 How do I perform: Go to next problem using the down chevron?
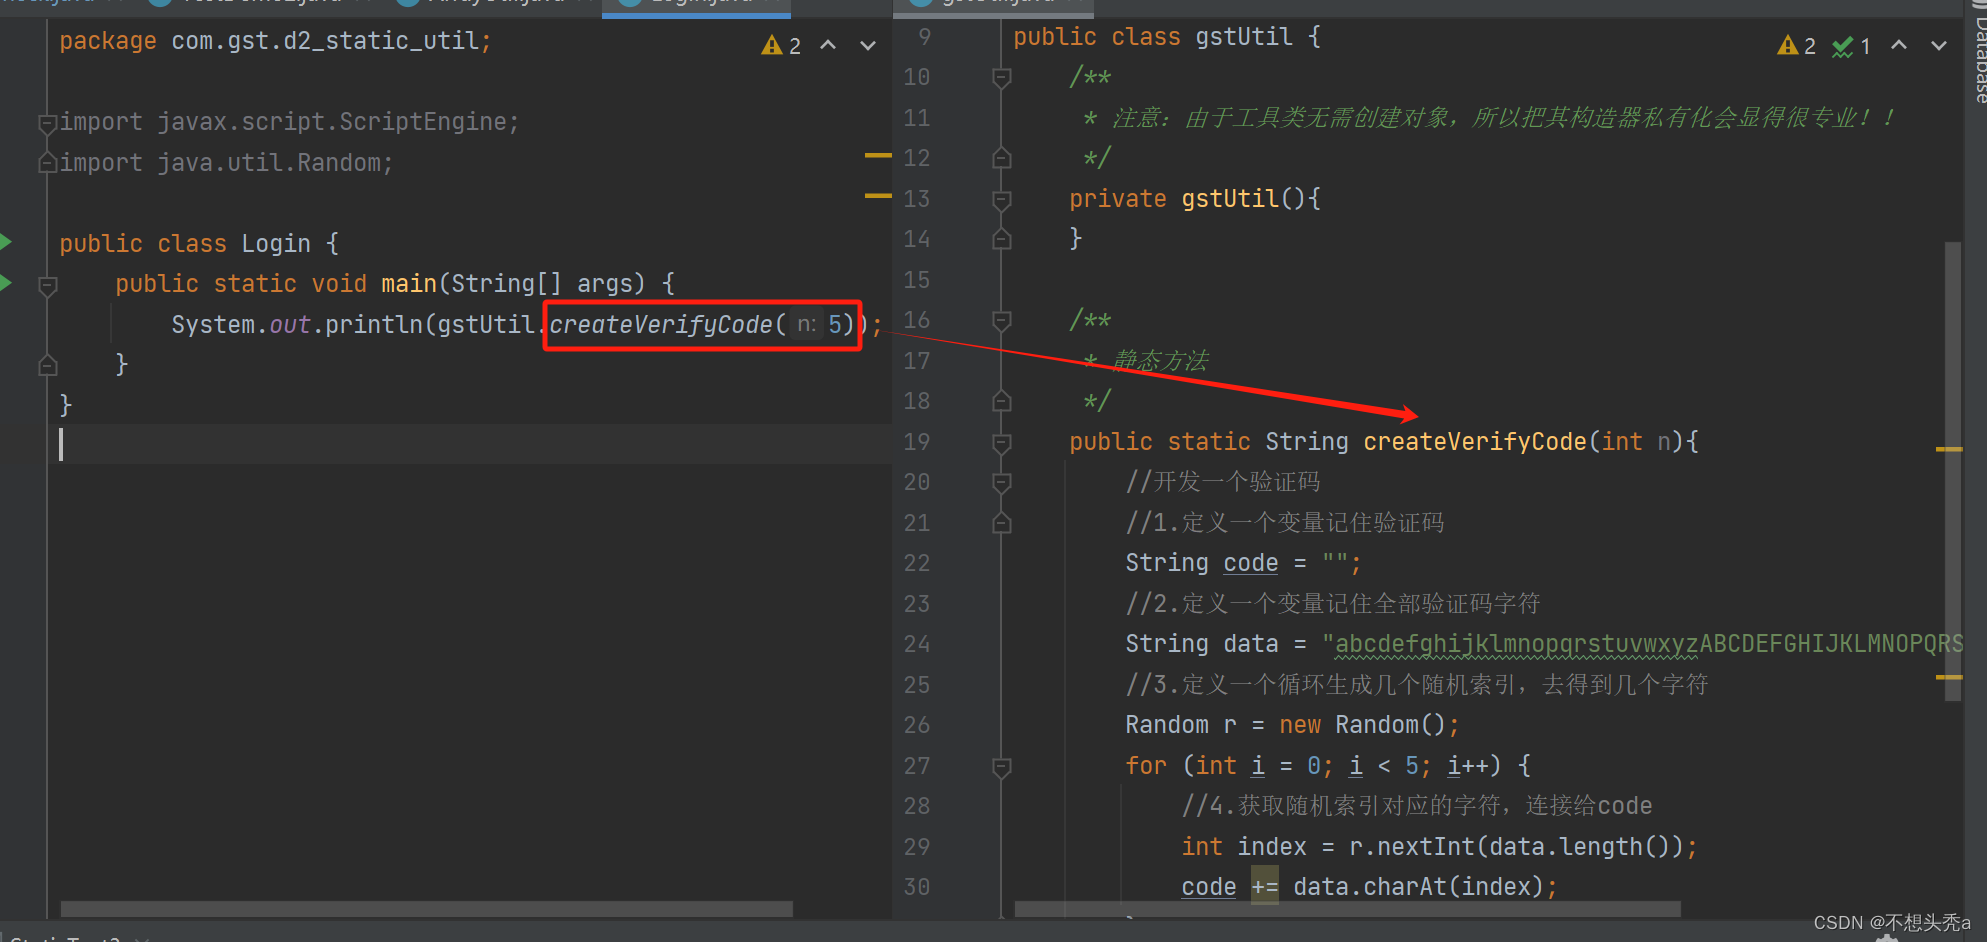click(866, 45)
